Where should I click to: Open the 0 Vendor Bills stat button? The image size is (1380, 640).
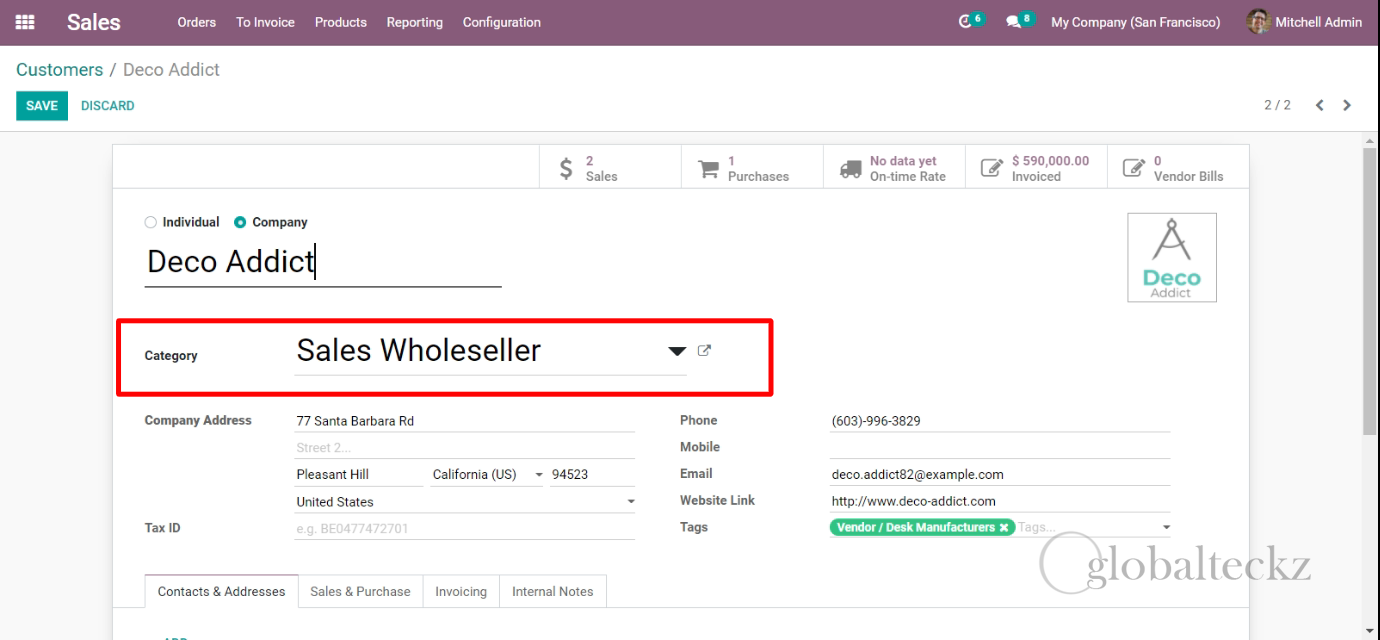point(1179,168)
